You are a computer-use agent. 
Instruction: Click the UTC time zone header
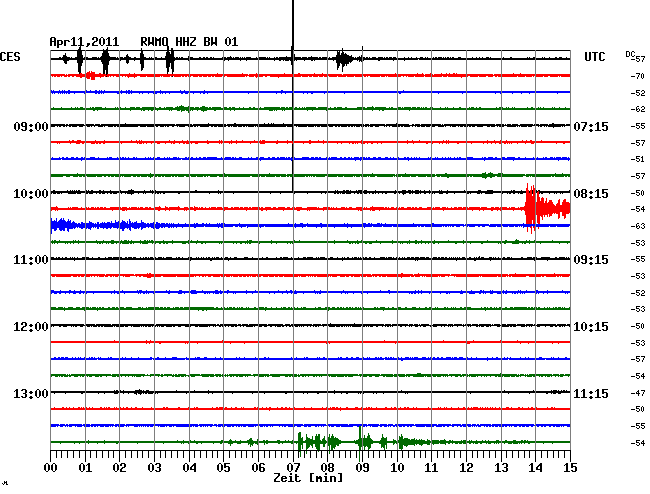pyautogui.click(x=594, y=57)
